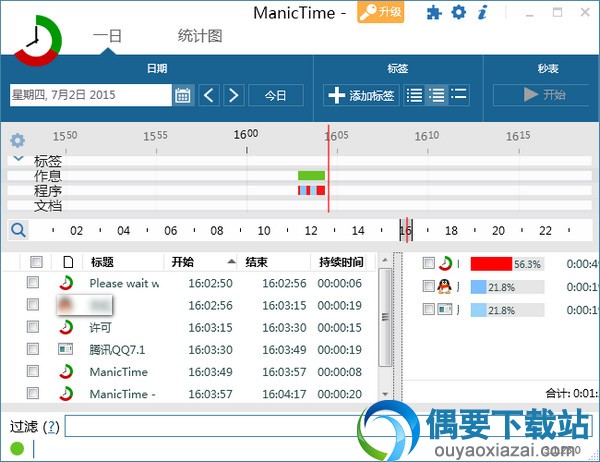Select the 许可 entry title
Image resolution: width=600 pixels, height=462 pixels.
pos(100,328)
